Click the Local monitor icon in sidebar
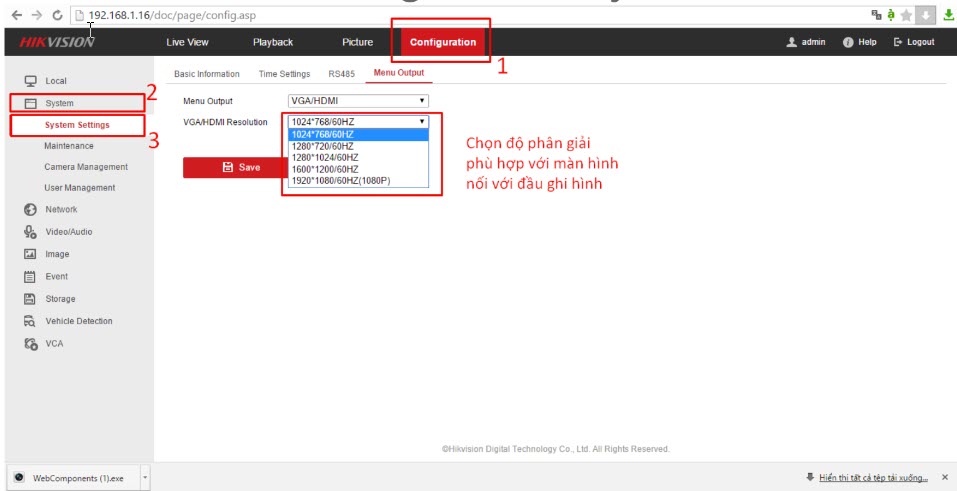Image resolution: width=957 pixels, height=491 pixels. point(30,80)
